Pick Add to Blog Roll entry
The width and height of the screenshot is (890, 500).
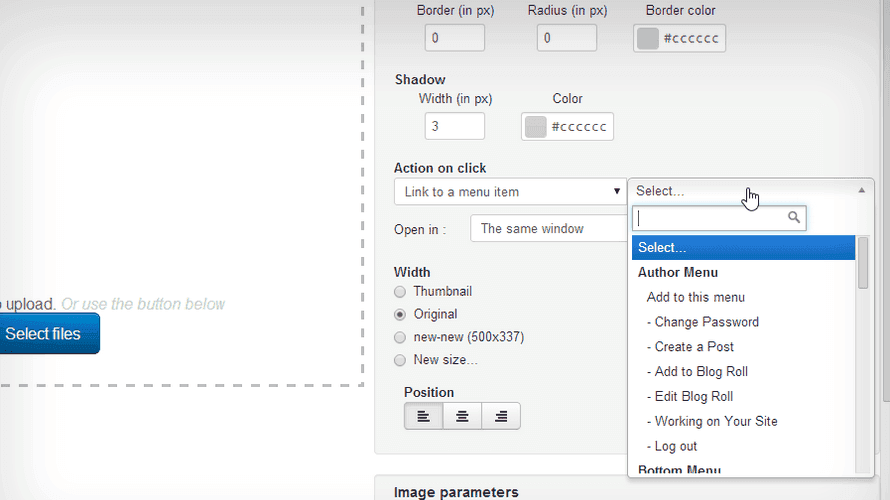coord(701,371)
